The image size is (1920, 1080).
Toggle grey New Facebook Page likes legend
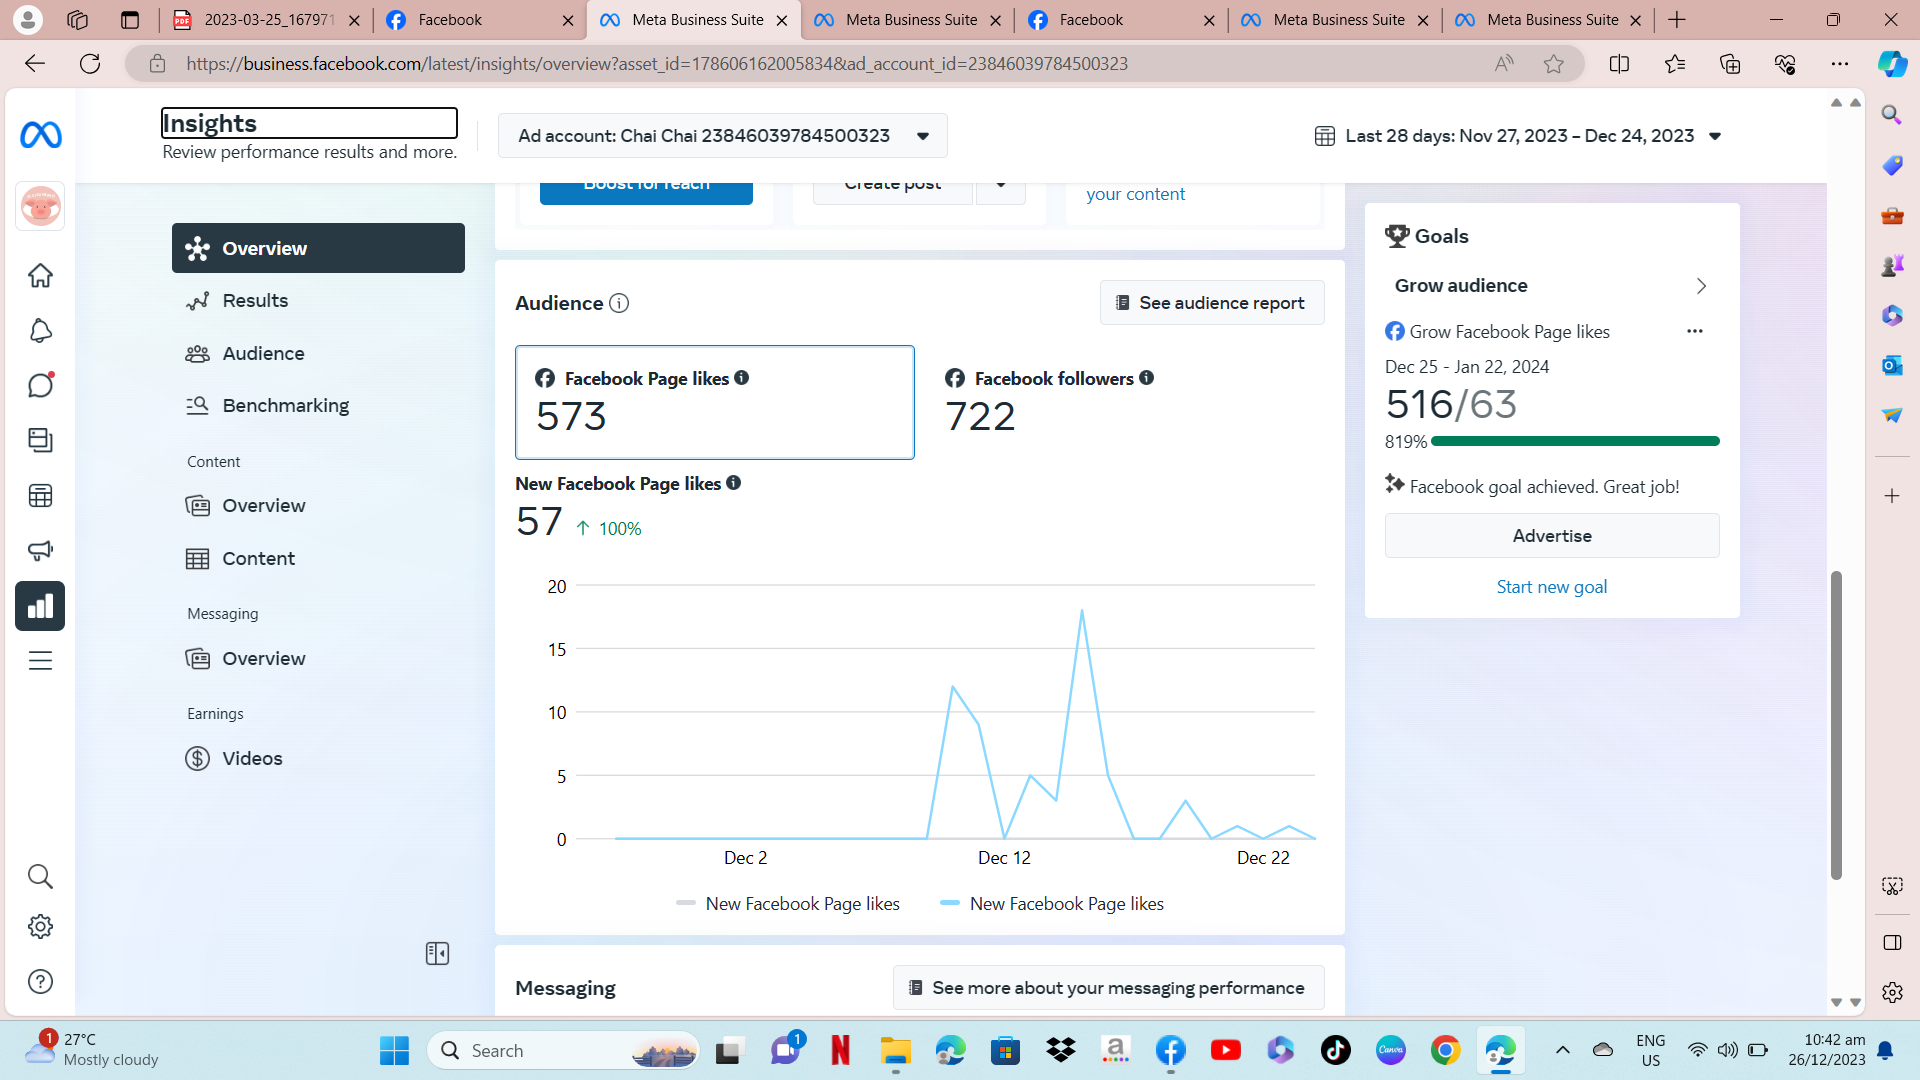tap(788, 904)
